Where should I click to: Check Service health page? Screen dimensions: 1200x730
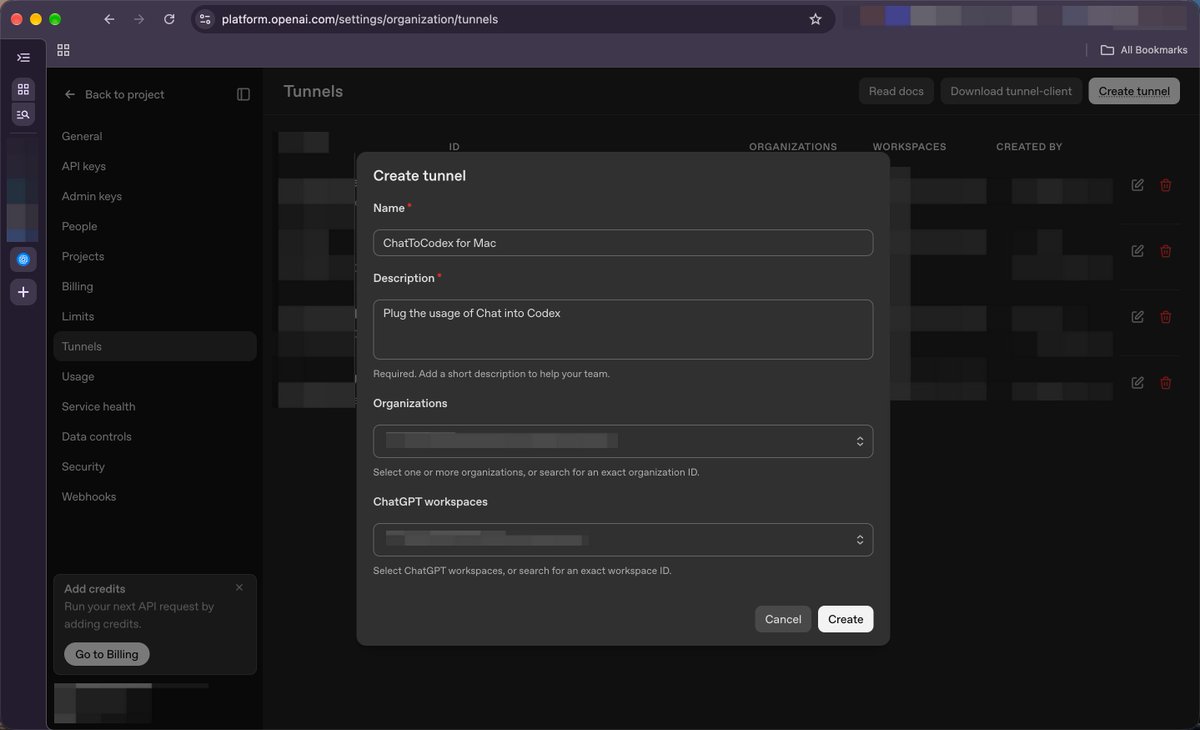pyautogui.click(x=155, y=406)
